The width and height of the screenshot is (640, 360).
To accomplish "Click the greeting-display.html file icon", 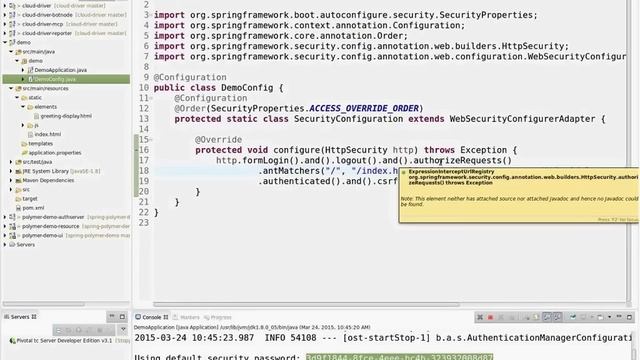I will pos(36,116).
